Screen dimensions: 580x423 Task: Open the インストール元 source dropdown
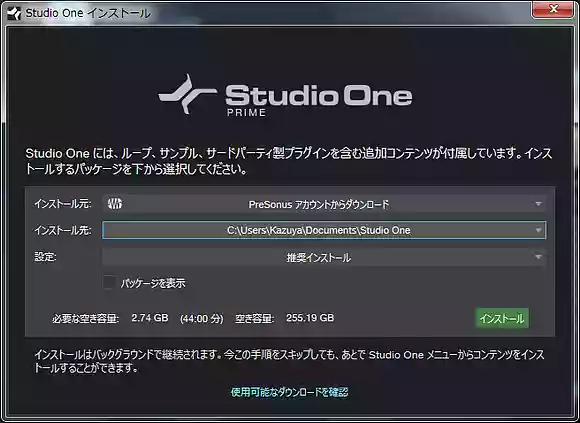coord(324,204)
